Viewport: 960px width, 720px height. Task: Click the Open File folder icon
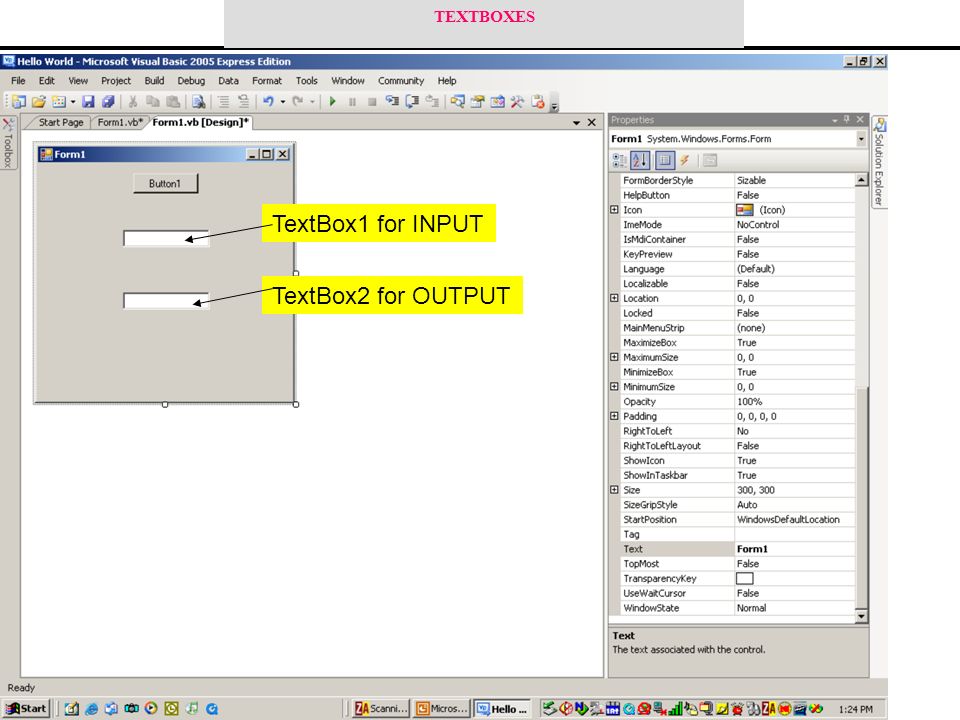pos(39,102)
